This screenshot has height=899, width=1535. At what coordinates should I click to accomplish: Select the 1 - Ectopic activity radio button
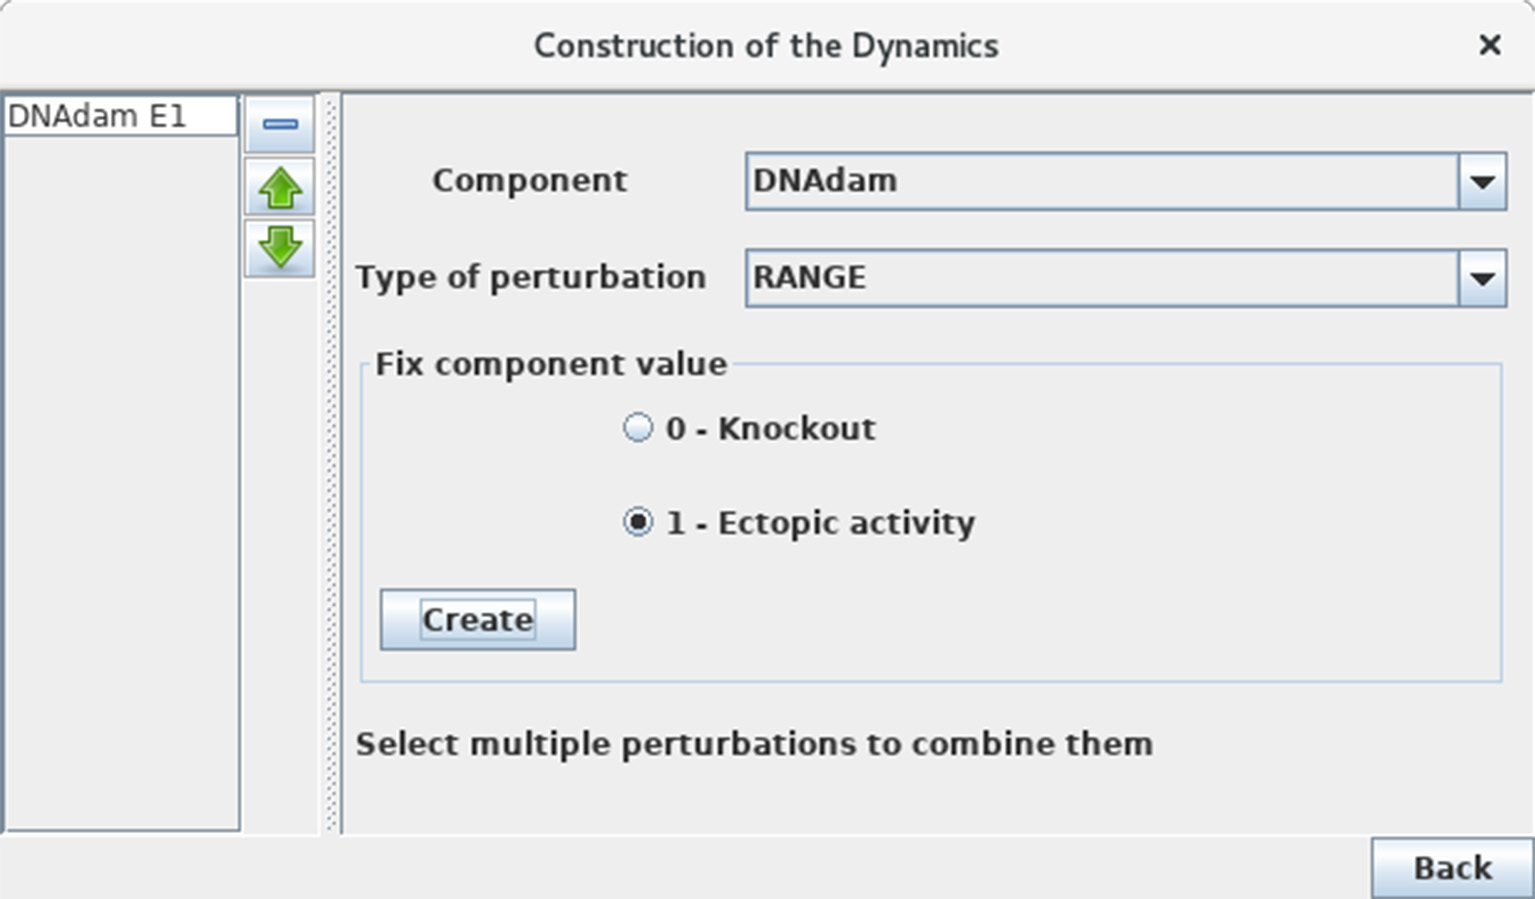click(x=638, y=522)
